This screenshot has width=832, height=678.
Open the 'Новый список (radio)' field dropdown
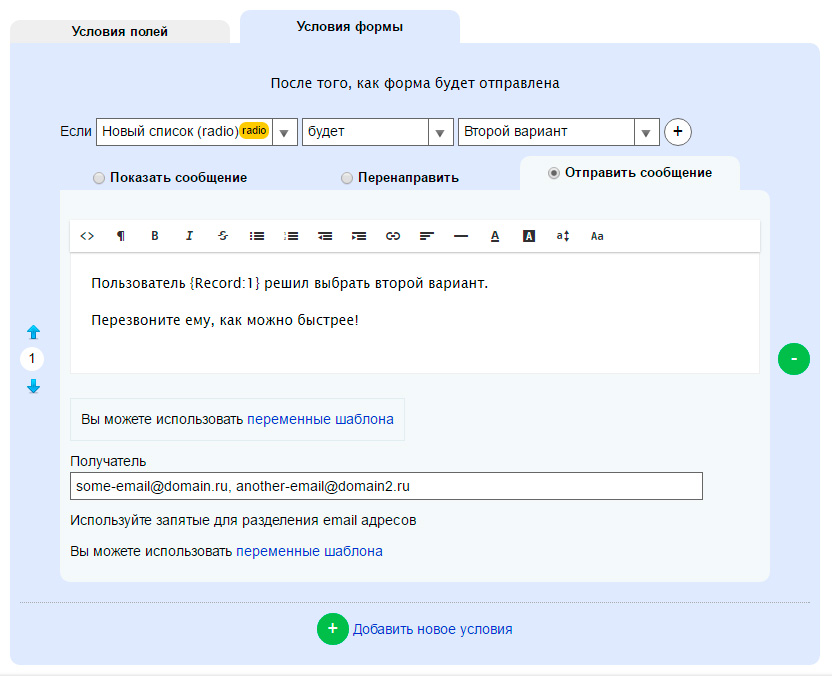pos(284,132)
